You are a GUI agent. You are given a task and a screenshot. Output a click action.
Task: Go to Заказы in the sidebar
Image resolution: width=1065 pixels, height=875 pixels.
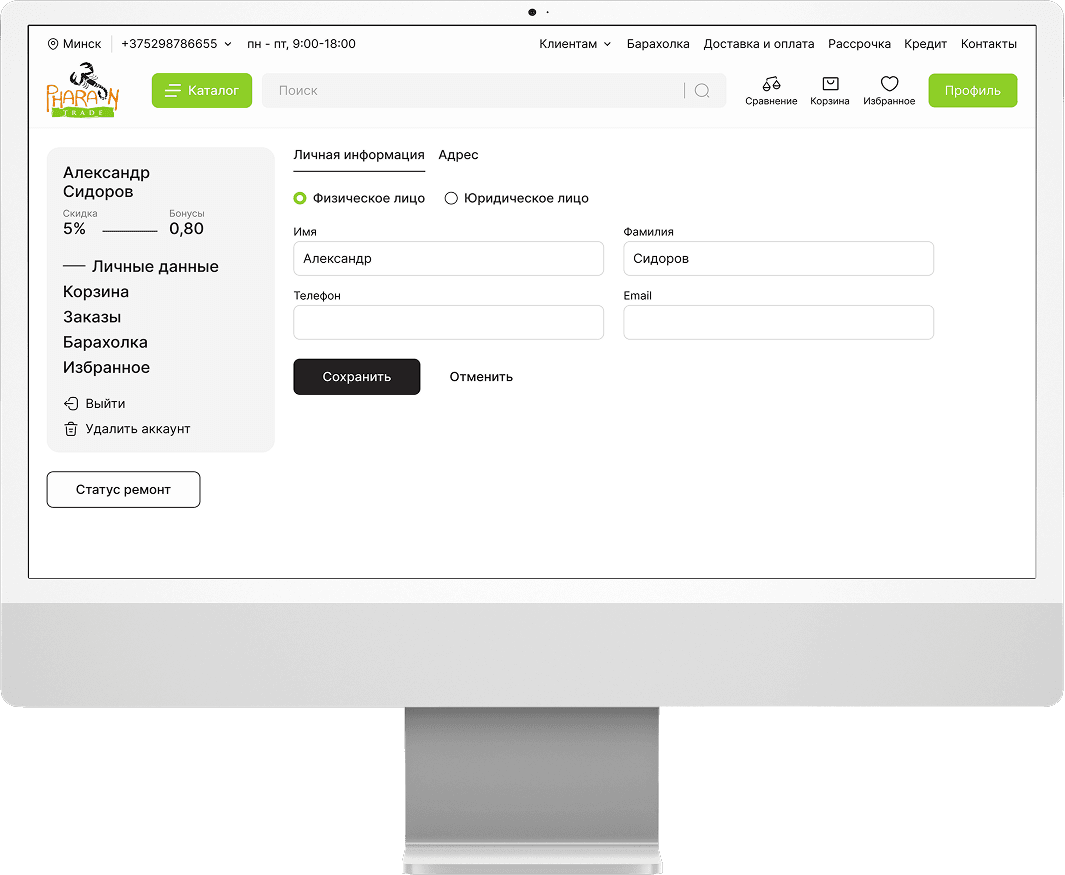(92, 317)
